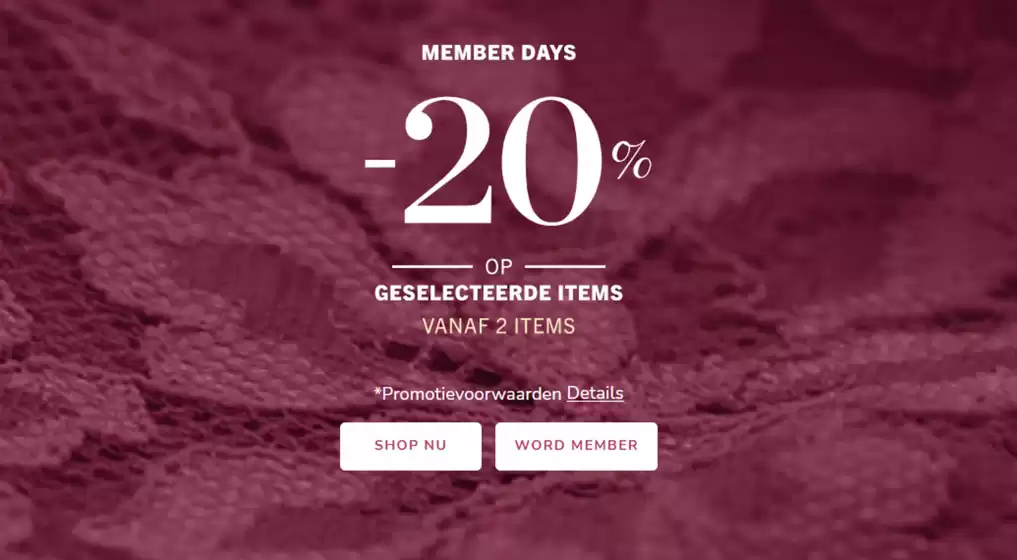
Task: Click the VANAF 2 ITEMS text
Action: 499,326
